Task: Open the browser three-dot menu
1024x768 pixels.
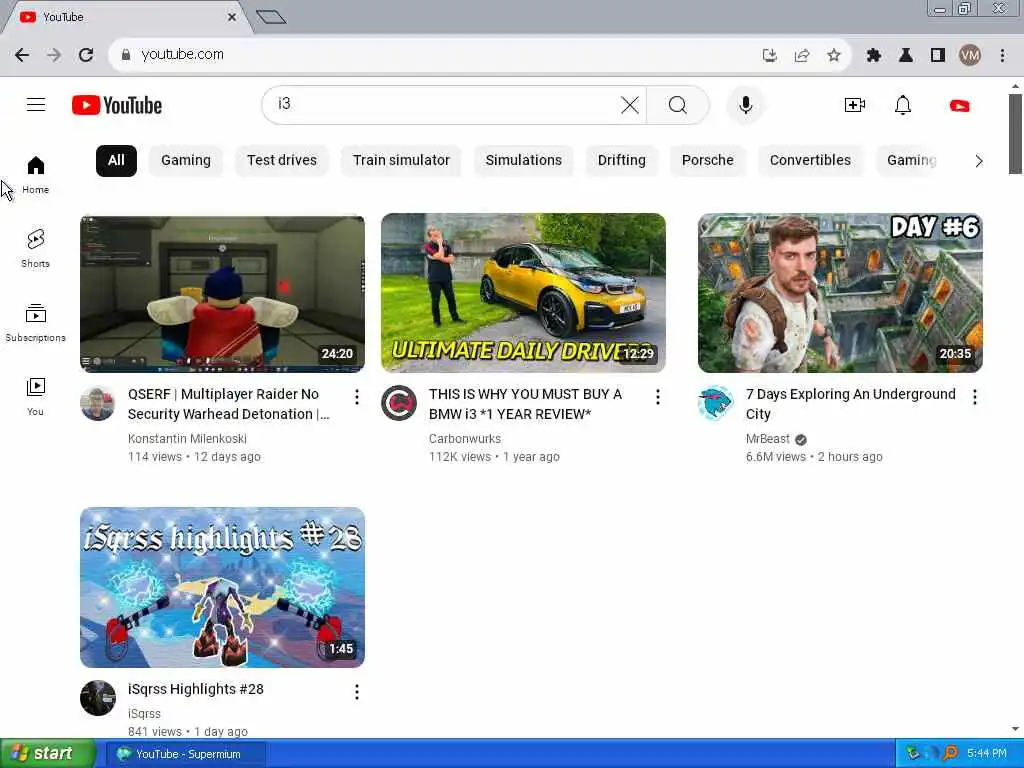Action: tap(1002, 56)
